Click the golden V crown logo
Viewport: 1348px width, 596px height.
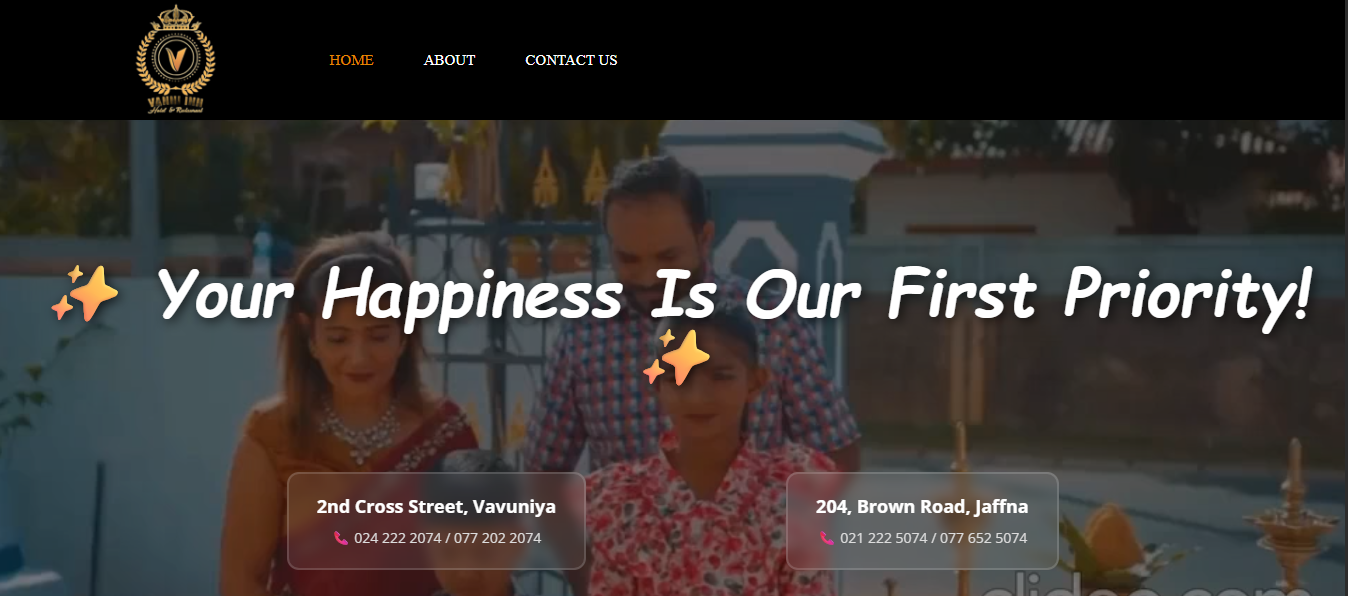click(x=175, y=59)
